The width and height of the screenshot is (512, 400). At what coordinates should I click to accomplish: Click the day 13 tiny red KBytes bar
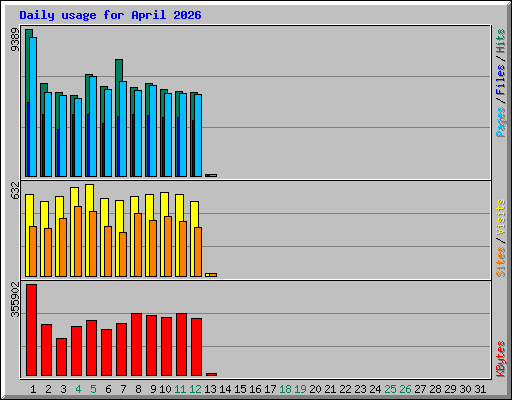212,374
